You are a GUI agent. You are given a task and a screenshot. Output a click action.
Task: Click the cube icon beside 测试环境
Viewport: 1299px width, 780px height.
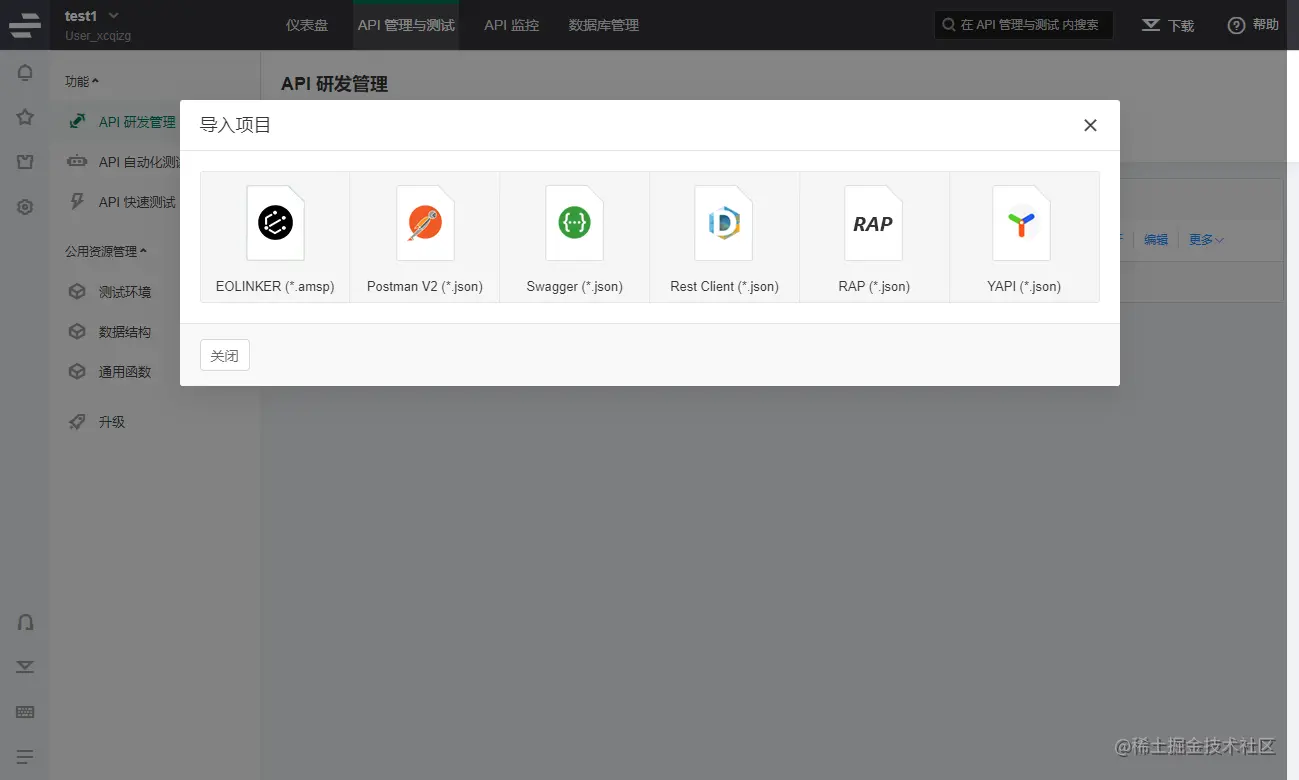76,292
